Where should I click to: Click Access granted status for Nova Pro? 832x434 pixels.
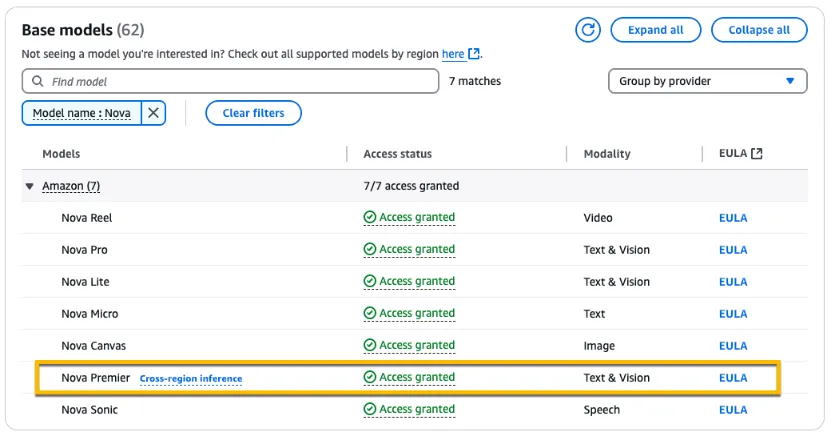(409, 249)
